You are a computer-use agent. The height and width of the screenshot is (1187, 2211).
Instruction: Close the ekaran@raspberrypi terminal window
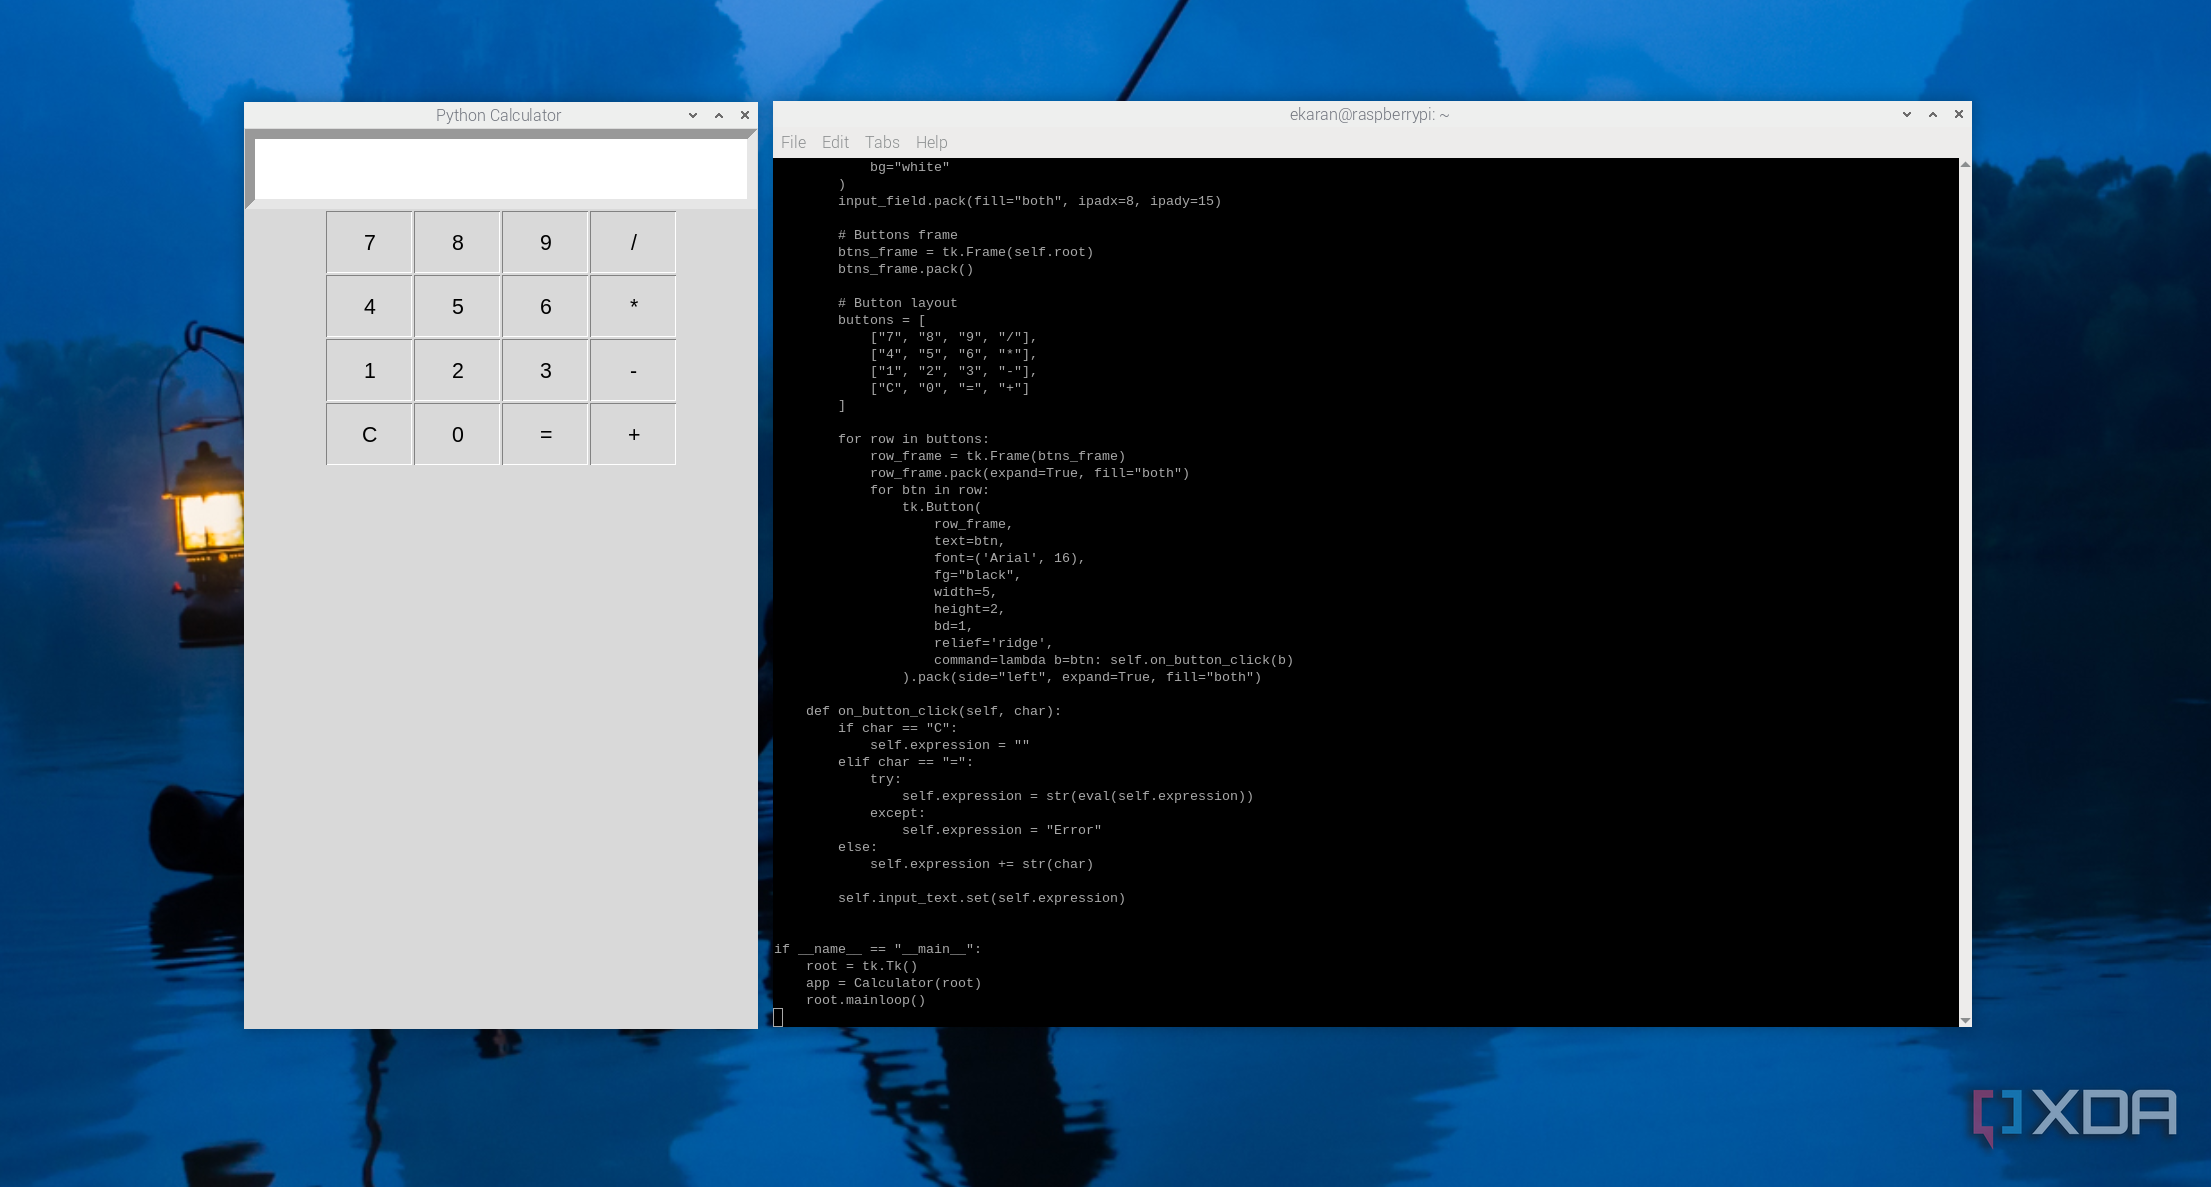click(1959, 114)
